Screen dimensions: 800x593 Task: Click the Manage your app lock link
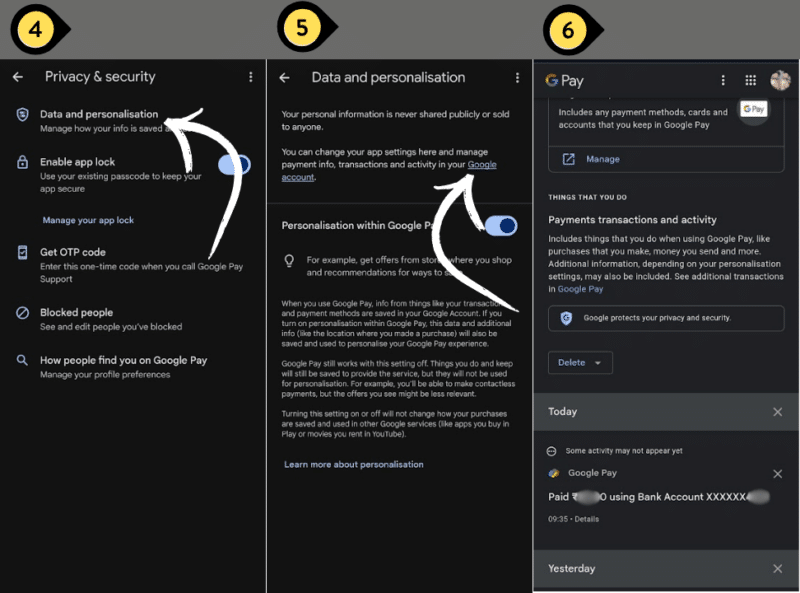coord(88,220)
